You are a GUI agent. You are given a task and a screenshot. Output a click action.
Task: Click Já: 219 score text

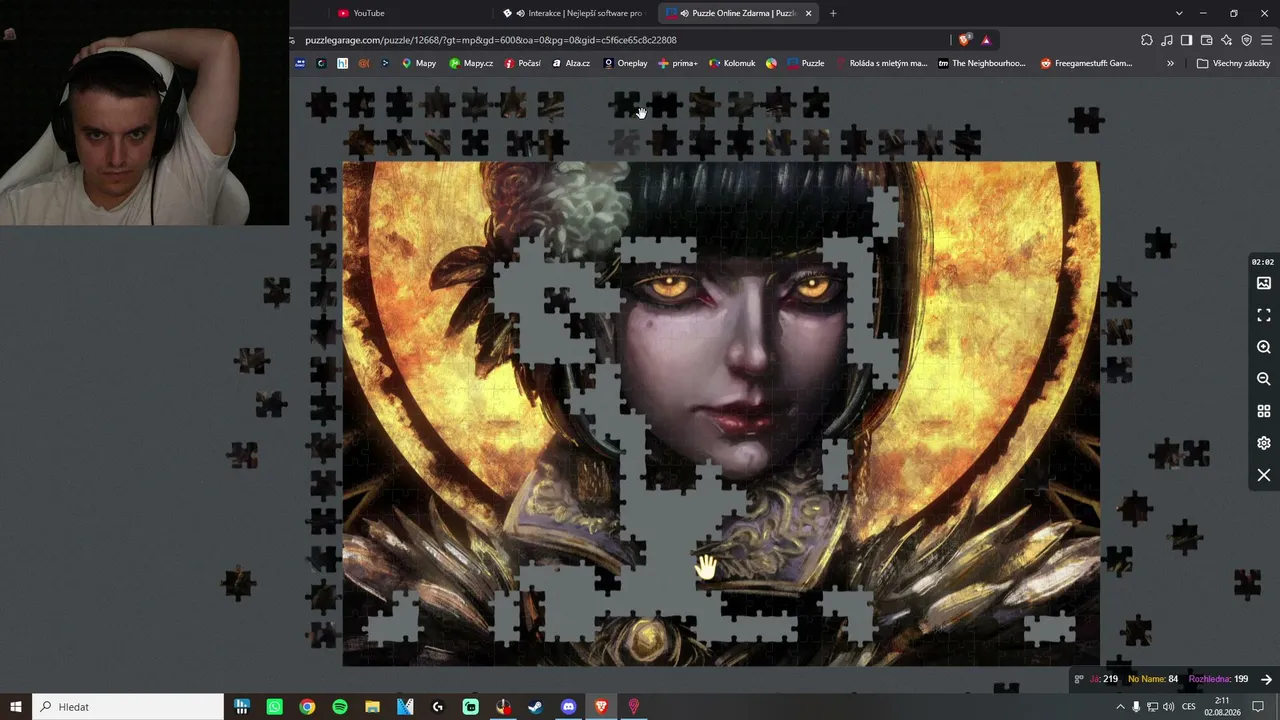click(x=1104, y=679)
